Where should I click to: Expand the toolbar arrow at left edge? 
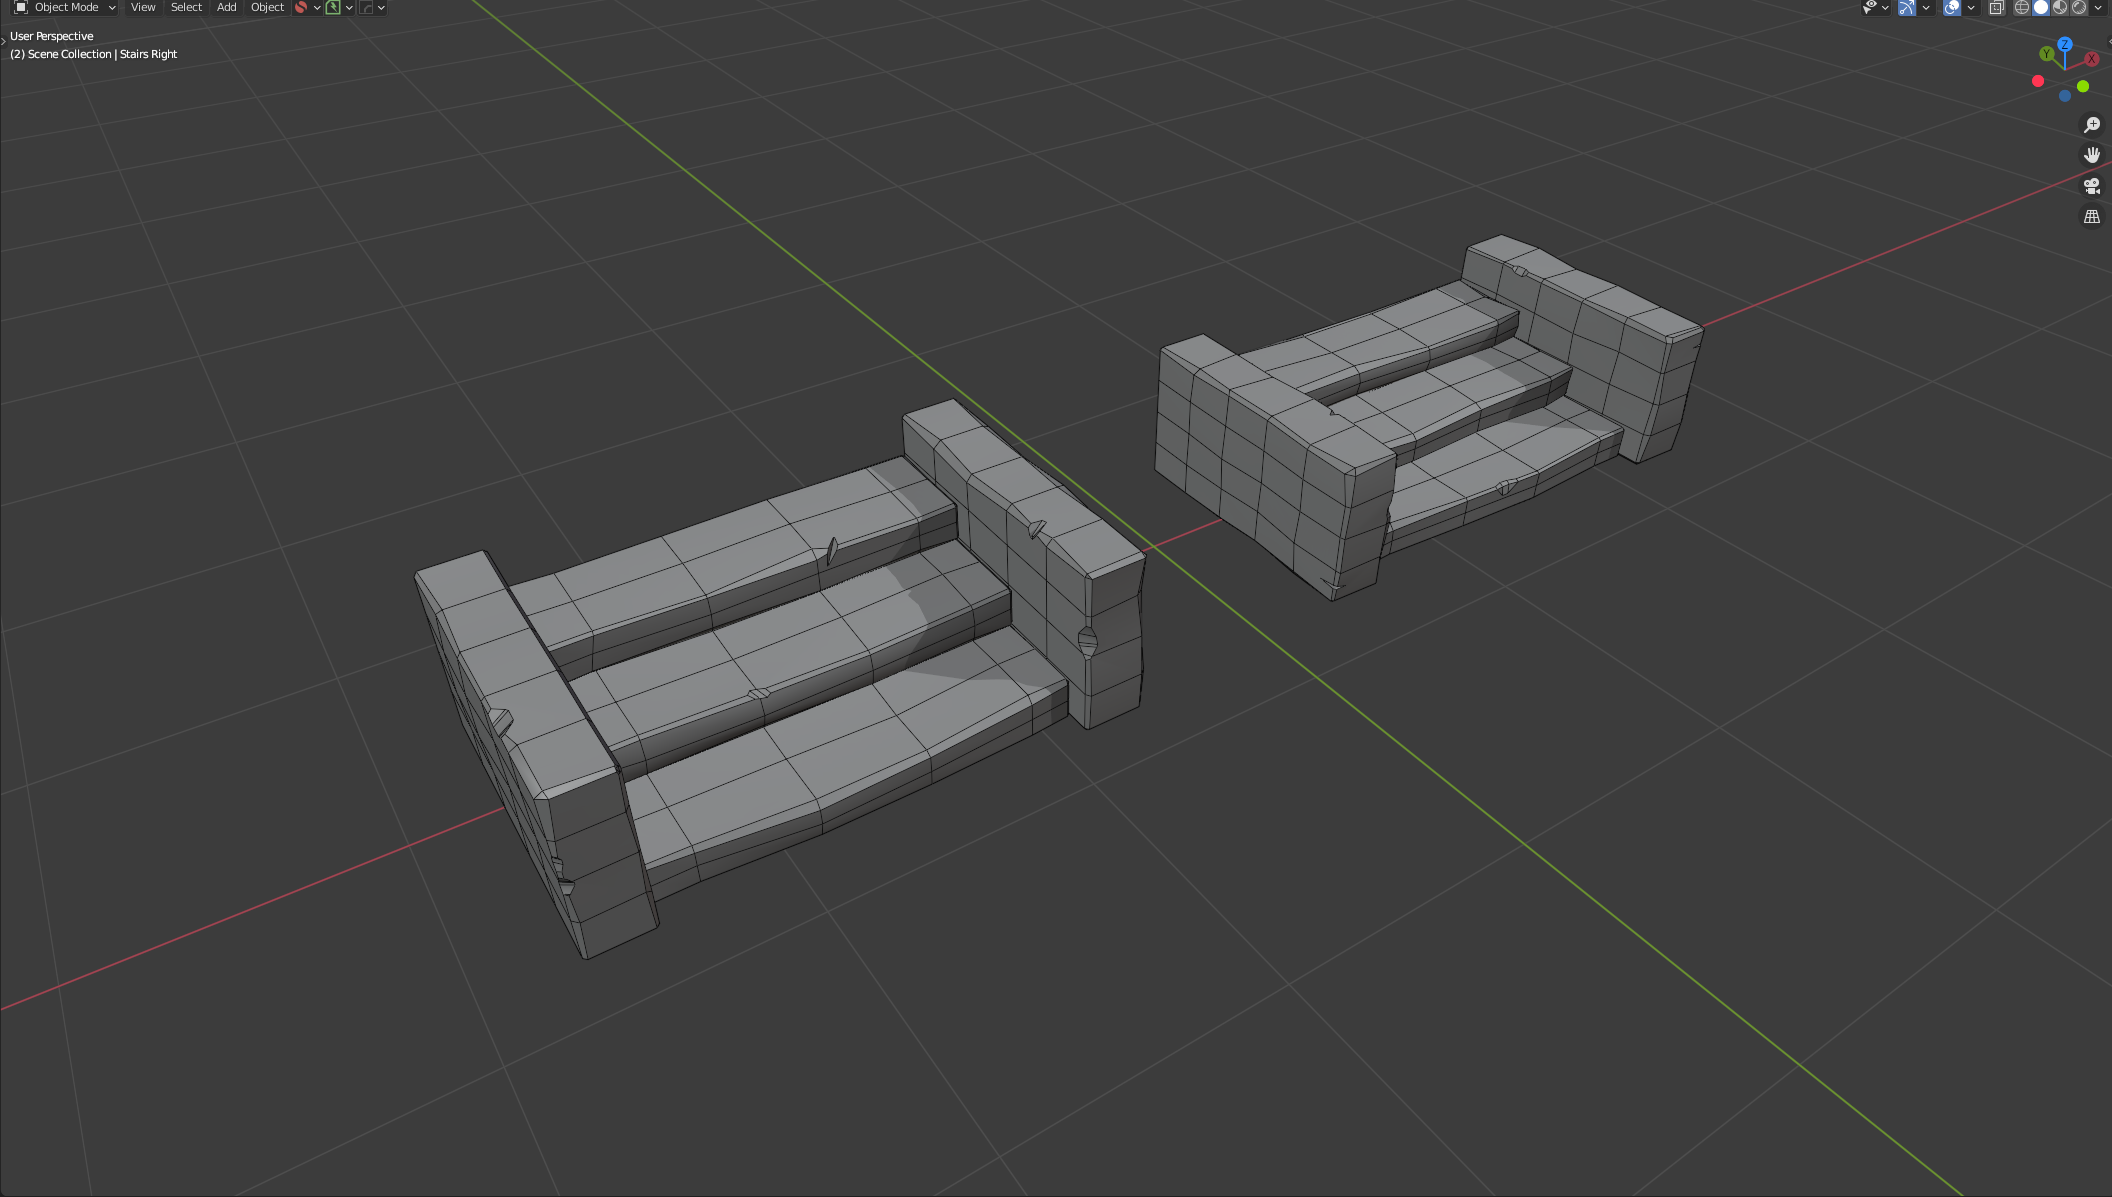pos(4,39)
